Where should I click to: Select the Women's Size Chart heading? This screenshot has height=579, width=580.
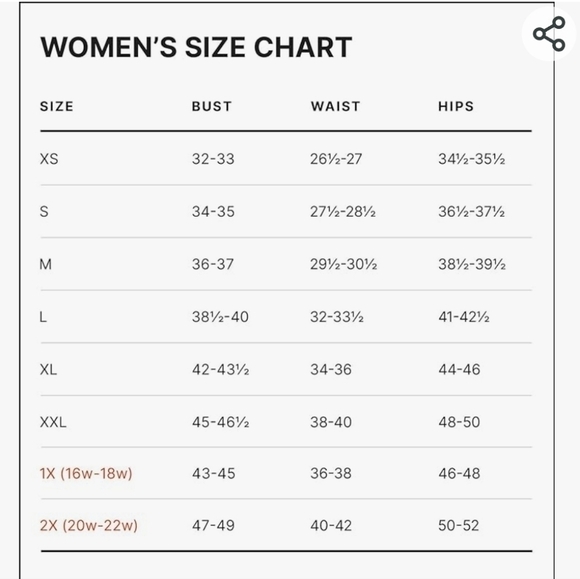click(x=196, y=47)
